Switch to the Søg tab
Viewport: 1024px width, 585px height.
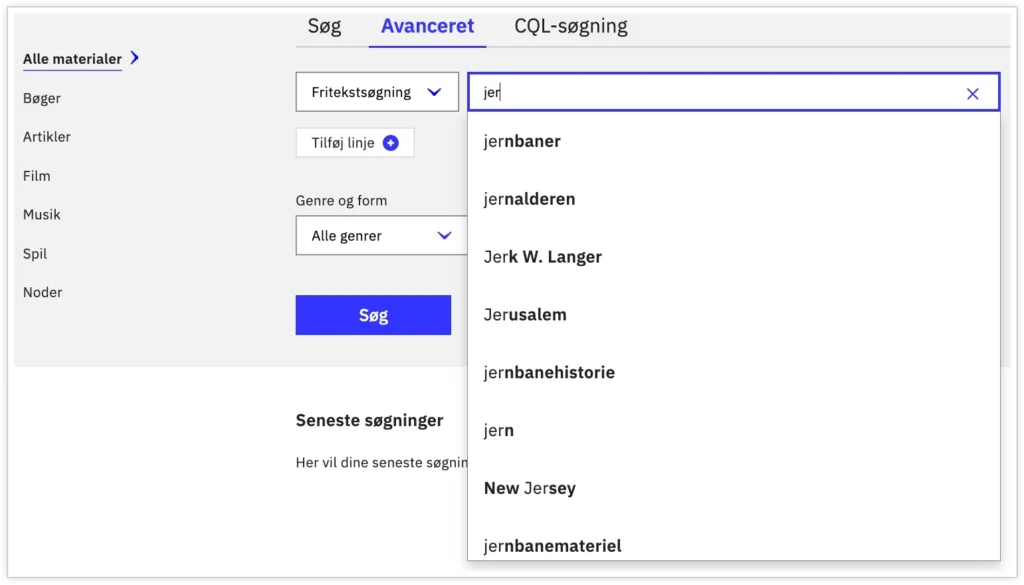[324, 27]
